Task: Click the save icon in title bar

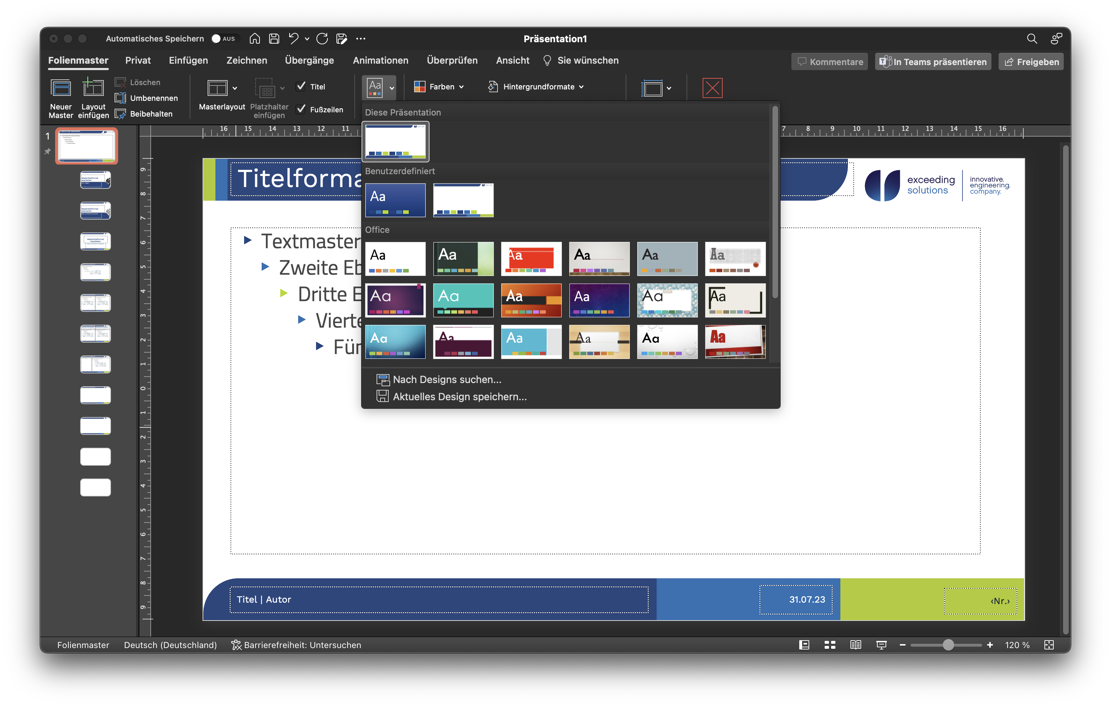Action: click(274, 39)
